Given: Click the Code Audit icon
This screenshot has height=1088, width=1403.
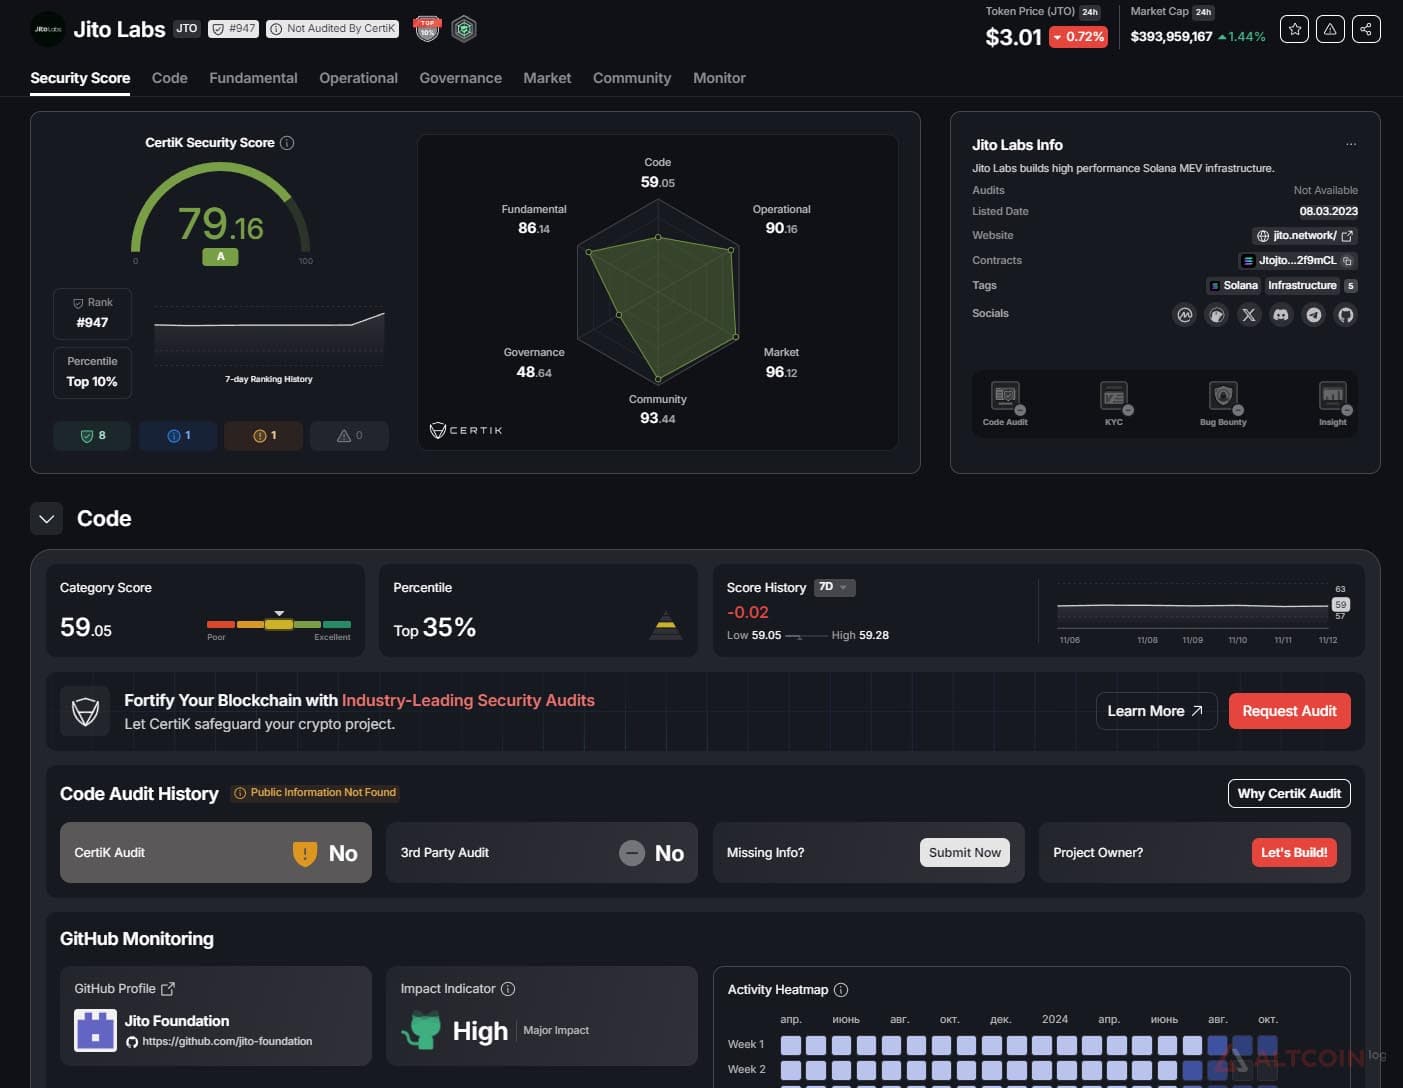Looking at the screenshot, I should (1005, 396).
